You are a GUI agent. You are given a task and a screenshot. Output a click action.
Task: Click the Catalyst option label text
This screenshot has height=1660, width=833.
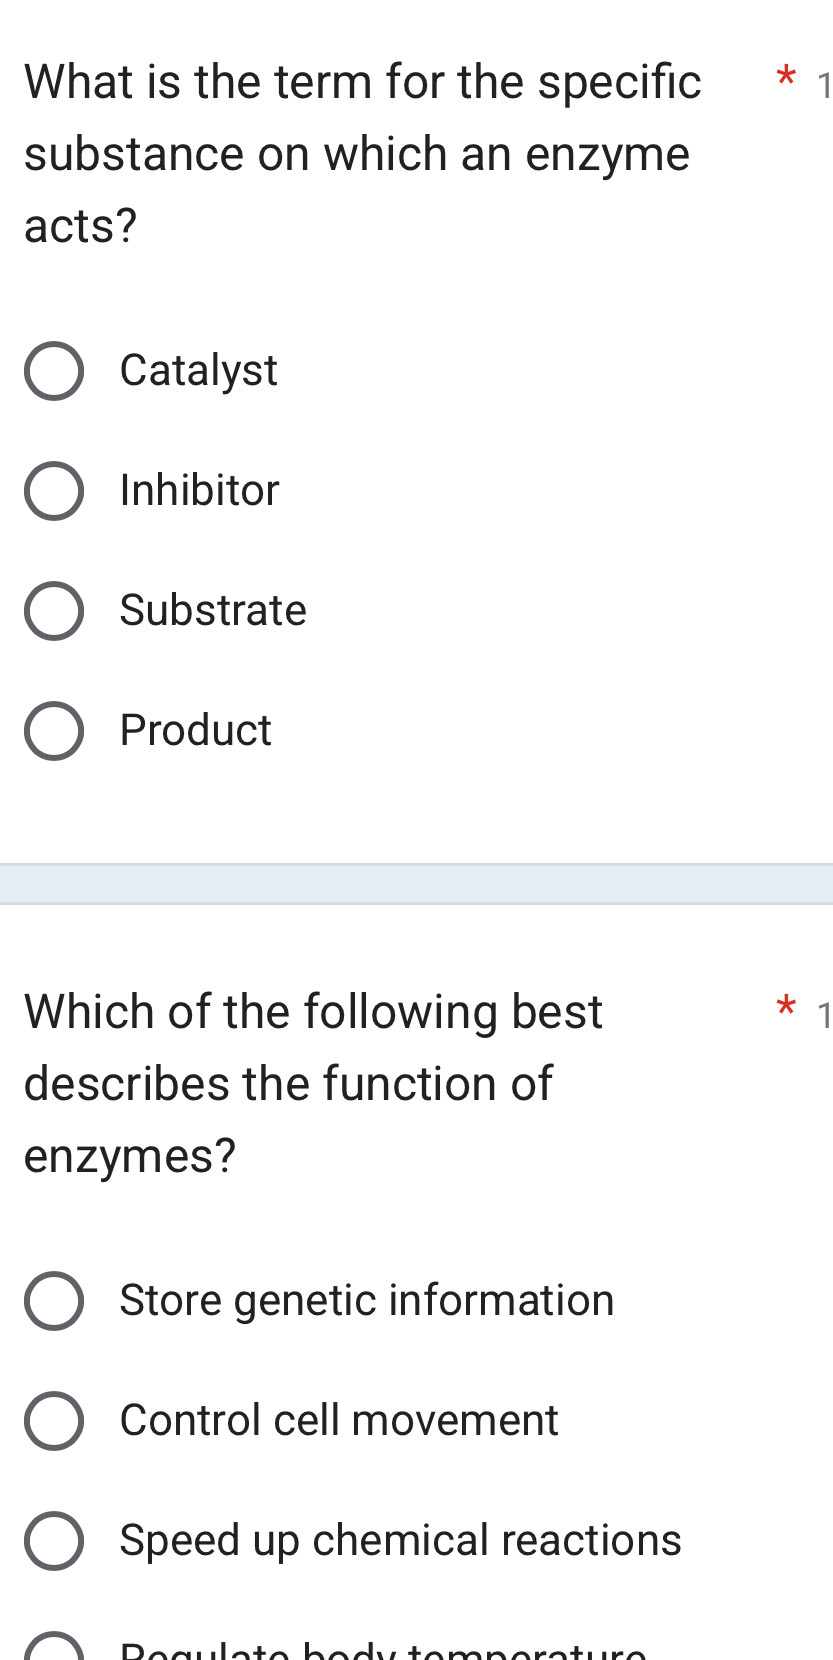tap(198, 371)
